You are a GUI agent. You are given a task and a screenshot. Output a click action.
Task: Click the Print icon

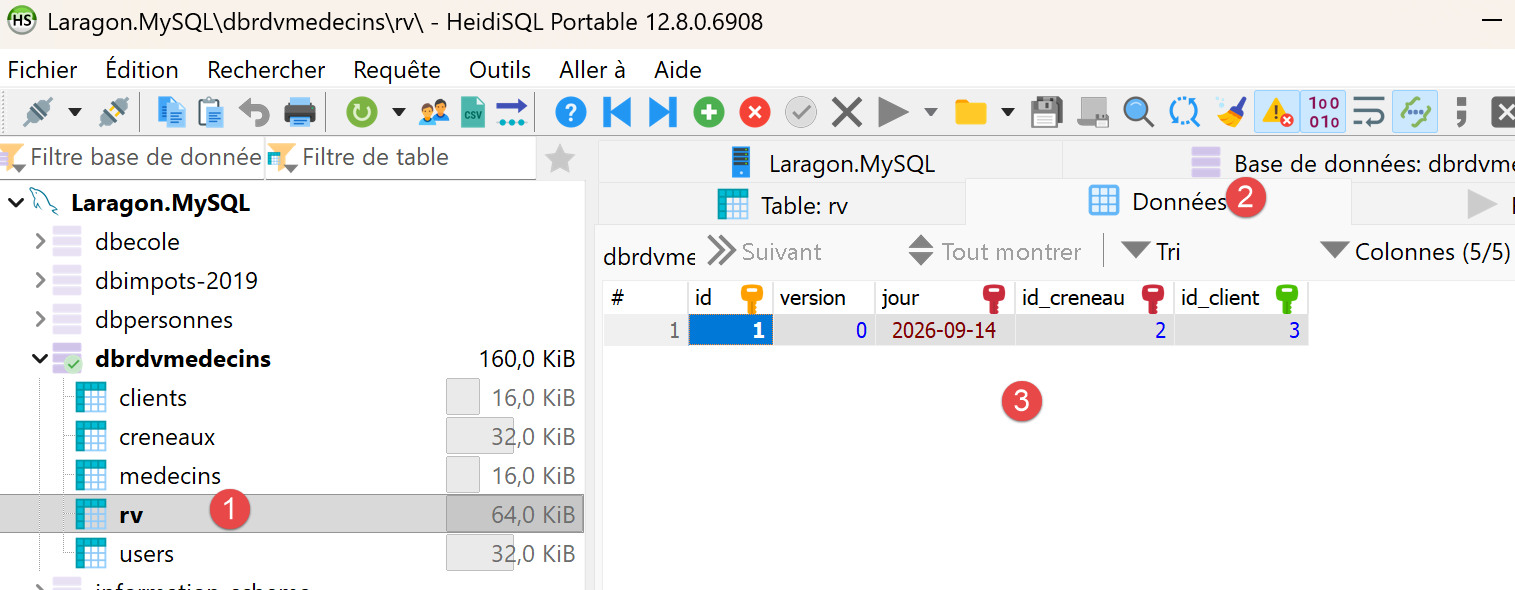coord(300,111)
